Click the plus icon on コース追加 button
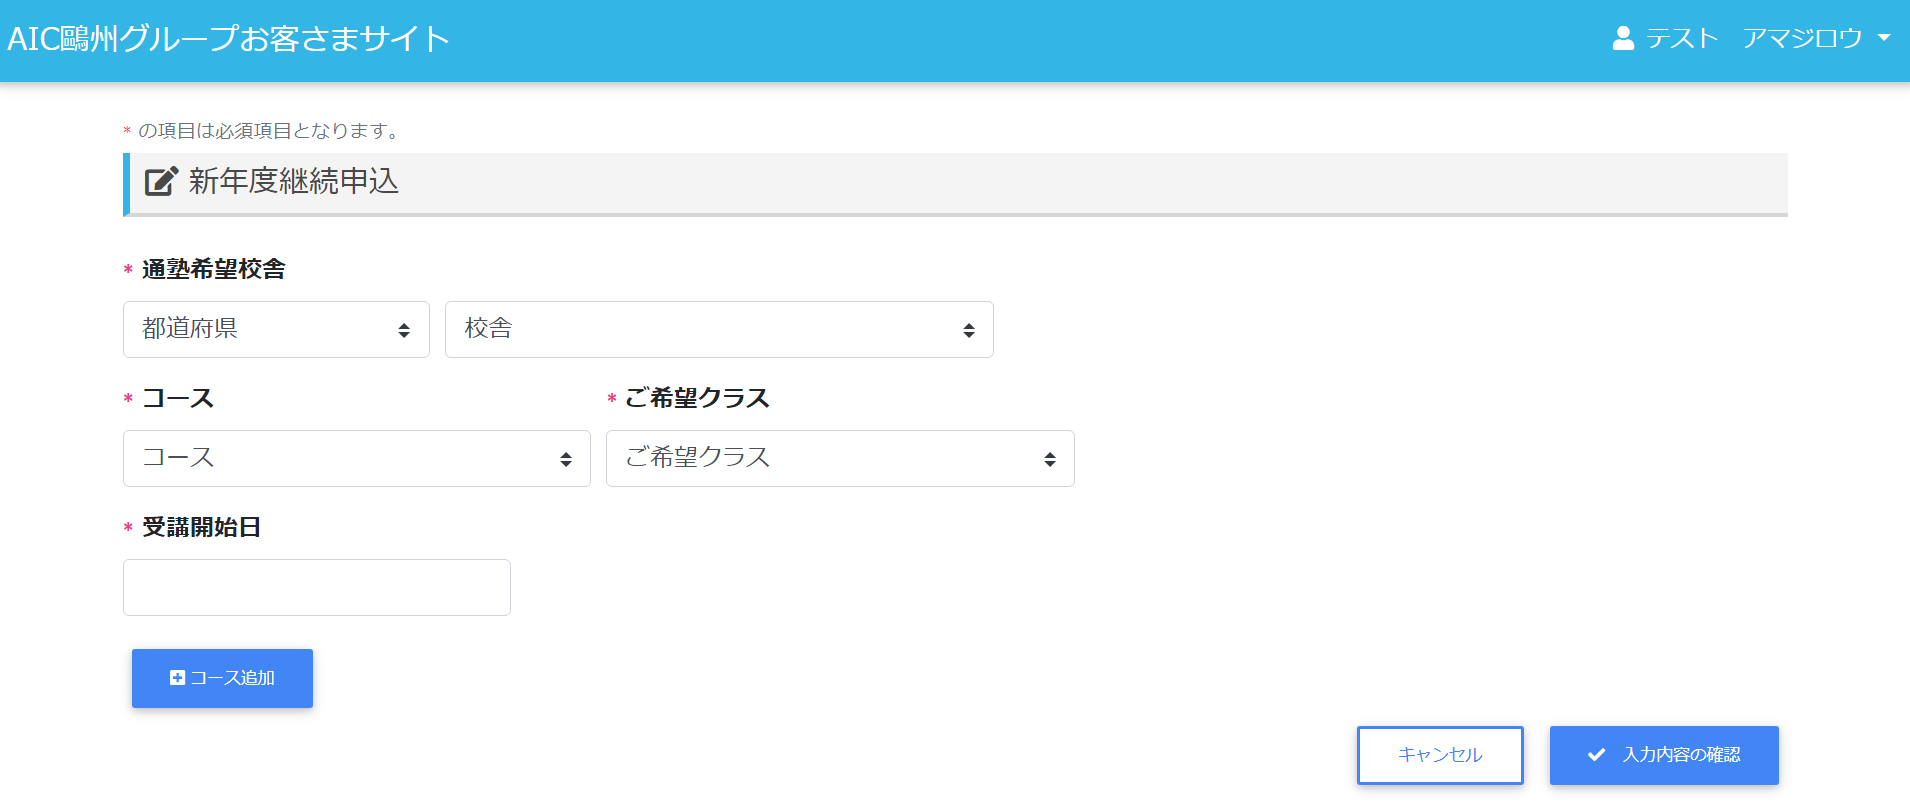 tap(177, 678)
